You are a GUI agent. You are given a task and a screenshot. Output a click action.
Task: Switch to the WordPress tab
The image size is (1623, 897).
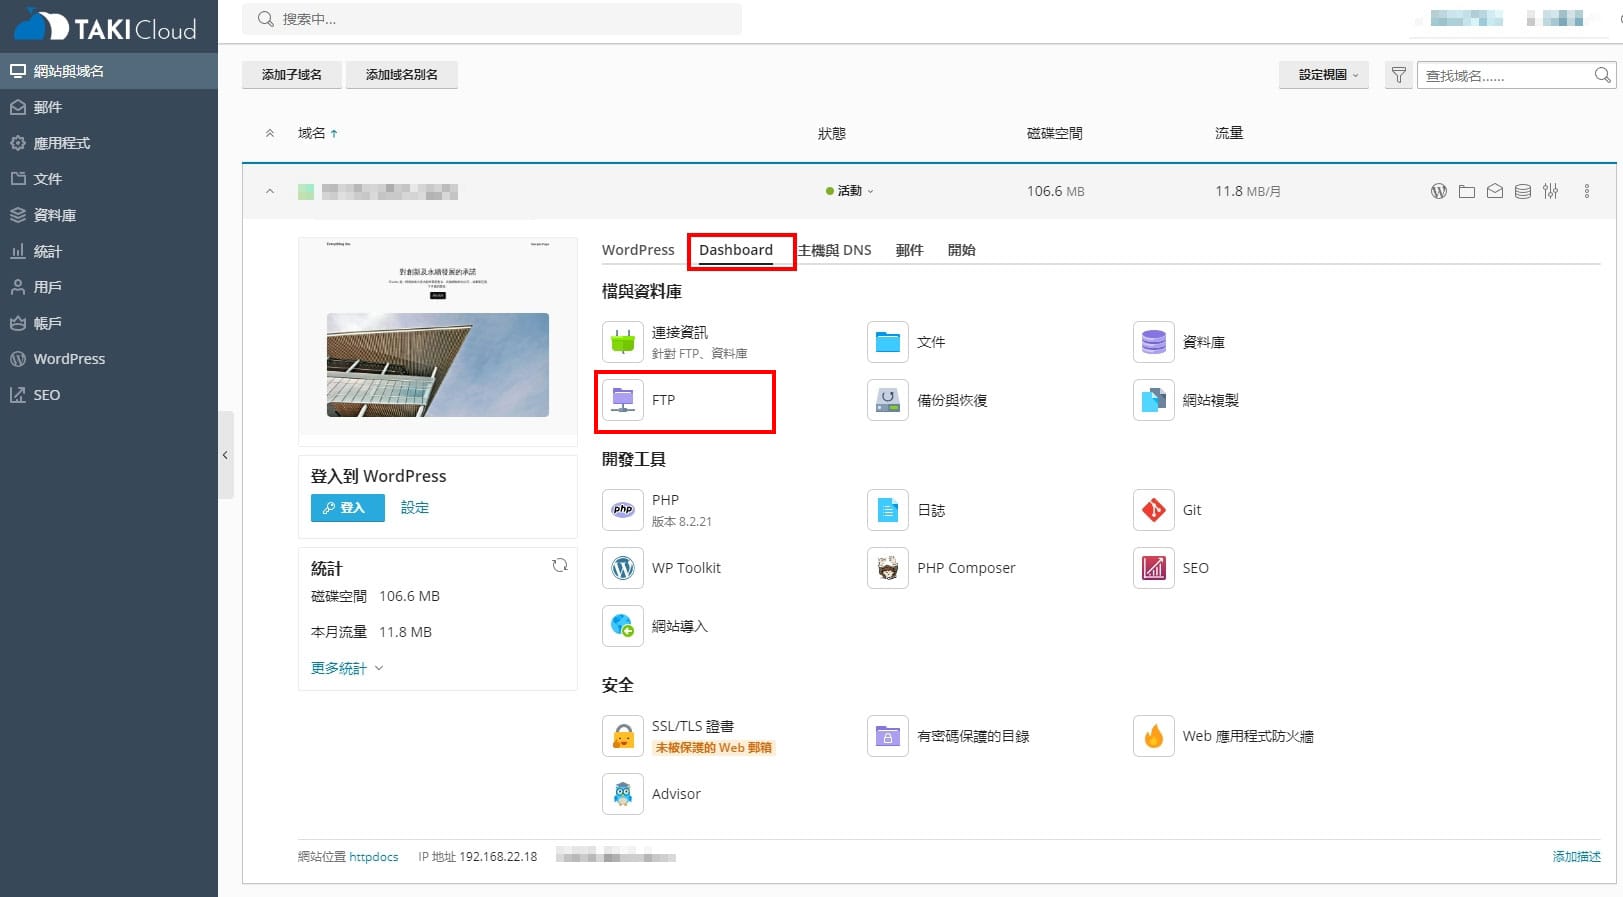click(x=638, y=250)
